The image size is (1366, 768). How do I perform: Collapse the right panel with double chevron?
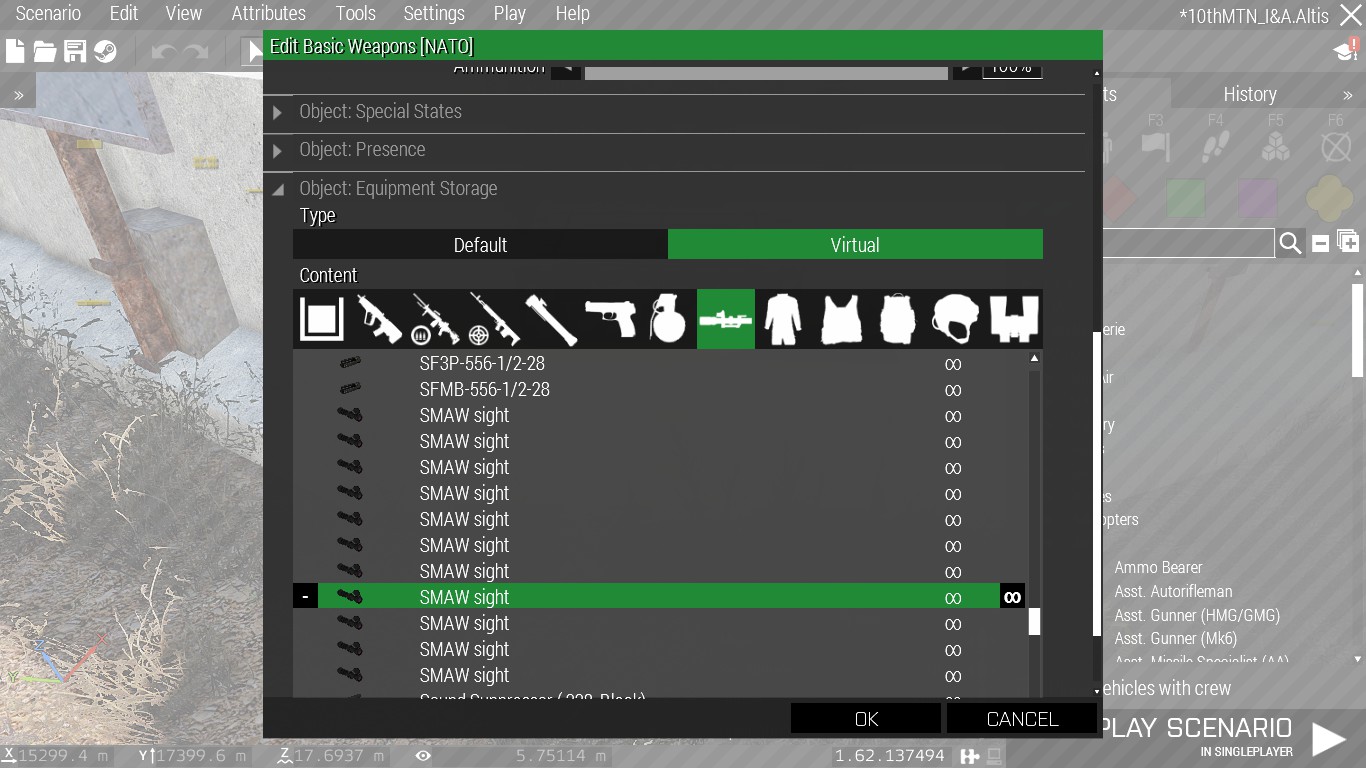click(1348, 95)
